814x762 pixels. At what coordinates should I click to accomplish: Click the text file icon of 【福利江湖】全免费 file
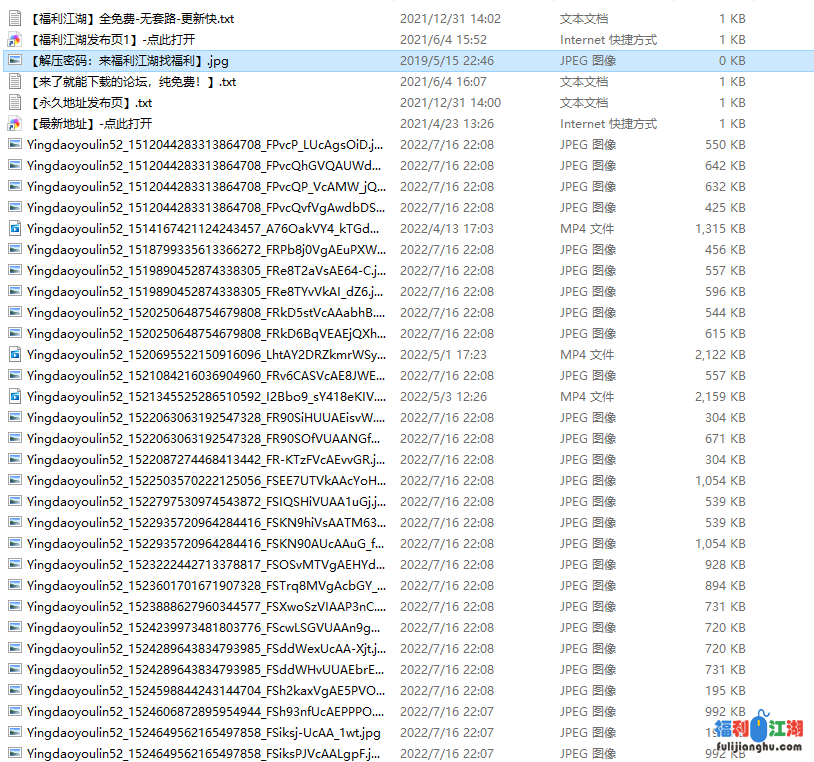tap(13, 18)
